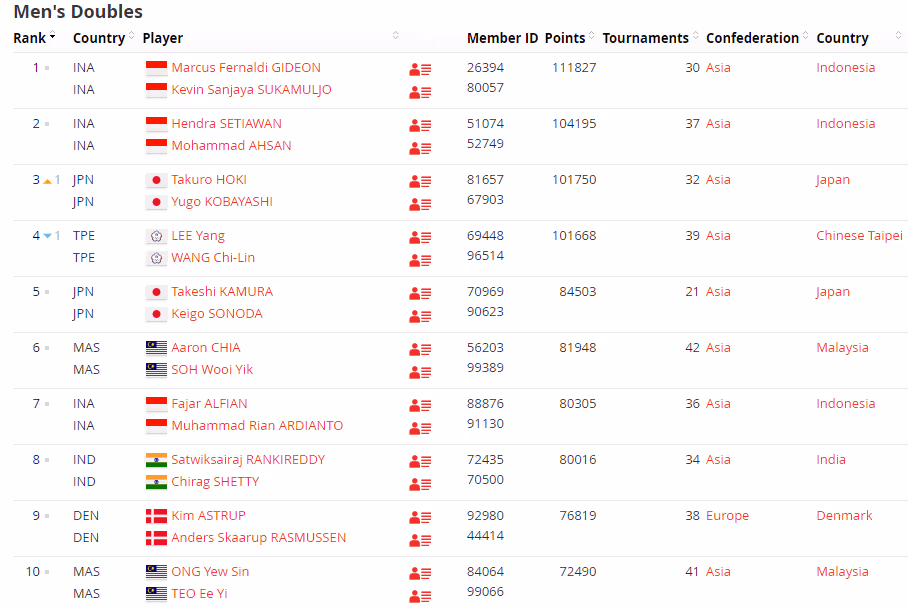Open Satwiksairaj RANKIREDDY player page

click(248, 460)
